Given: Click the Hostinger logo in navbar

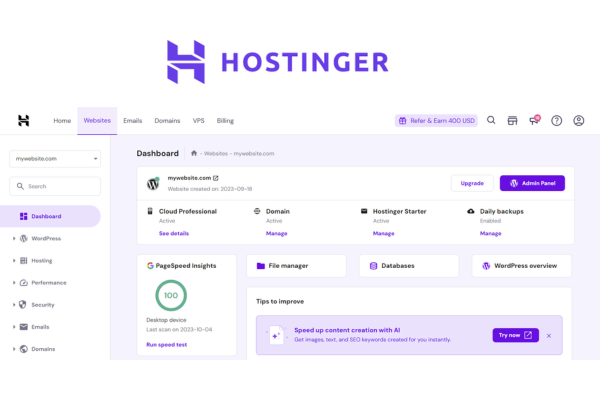Looking at the screenshot, I should [x=23, y=121].
